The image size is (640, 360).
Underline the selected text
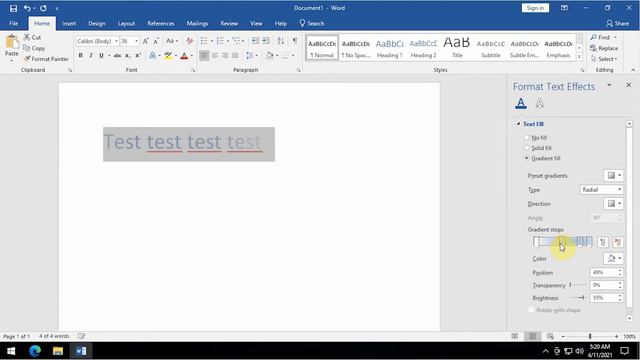(101, 56)
